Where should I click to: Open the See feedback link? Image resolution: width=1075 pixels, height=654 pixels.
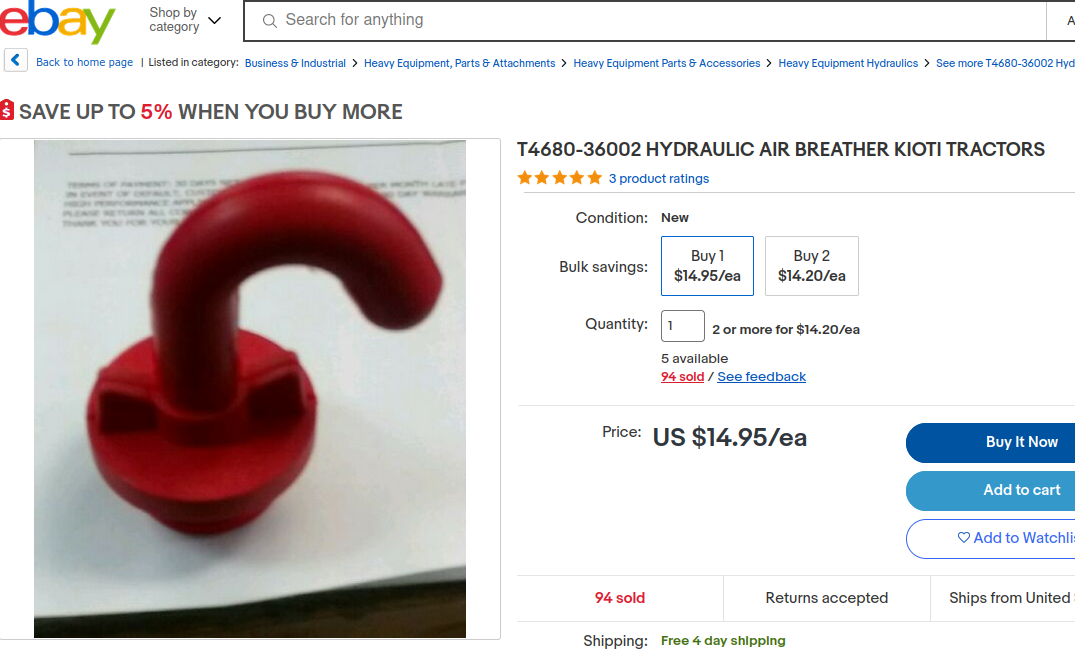[x=761, y=376]
